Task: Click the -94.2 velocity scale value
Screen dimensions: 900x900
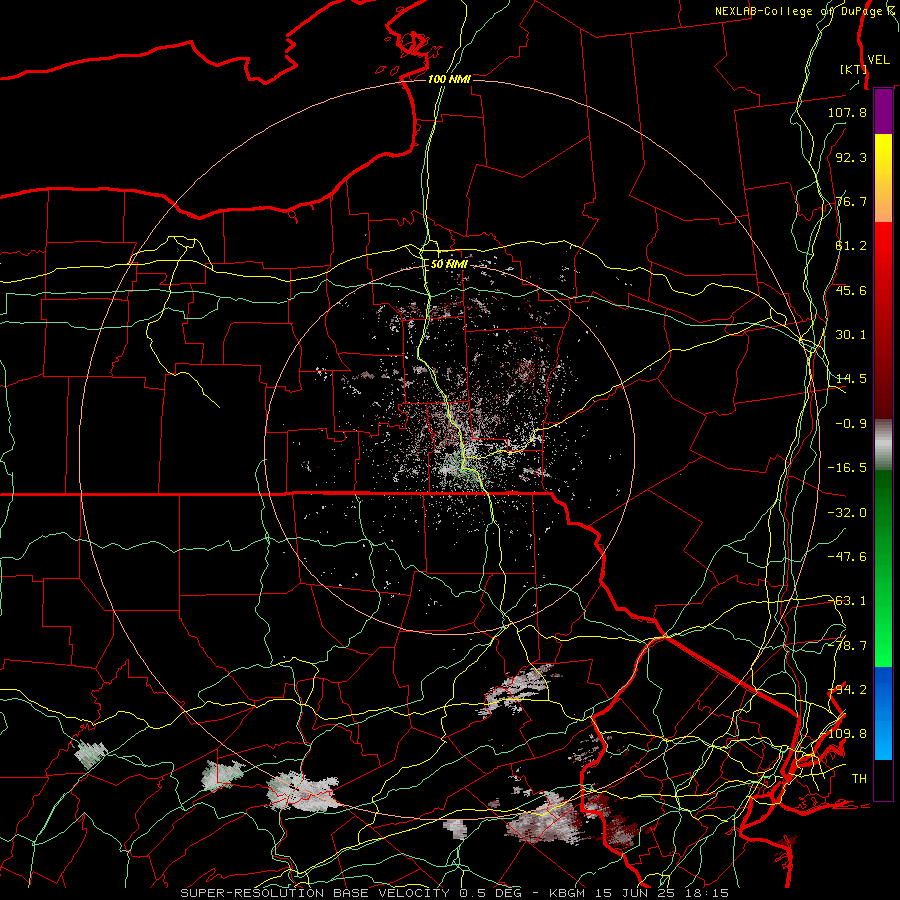Action: [x=847, y=690]
